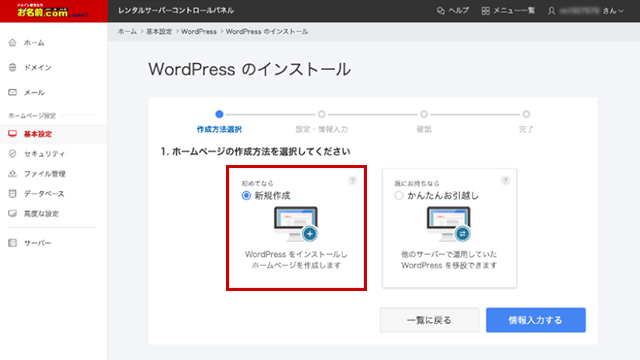
Task: Click help question mark on かんたんお引越し card
Action: 505,180
